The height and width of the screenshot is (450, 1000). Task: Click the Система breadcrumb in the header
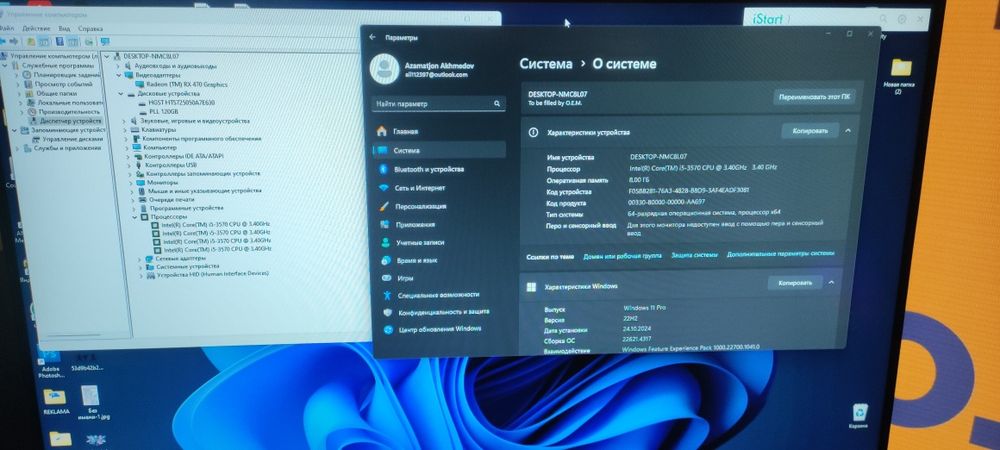point(546,64)
